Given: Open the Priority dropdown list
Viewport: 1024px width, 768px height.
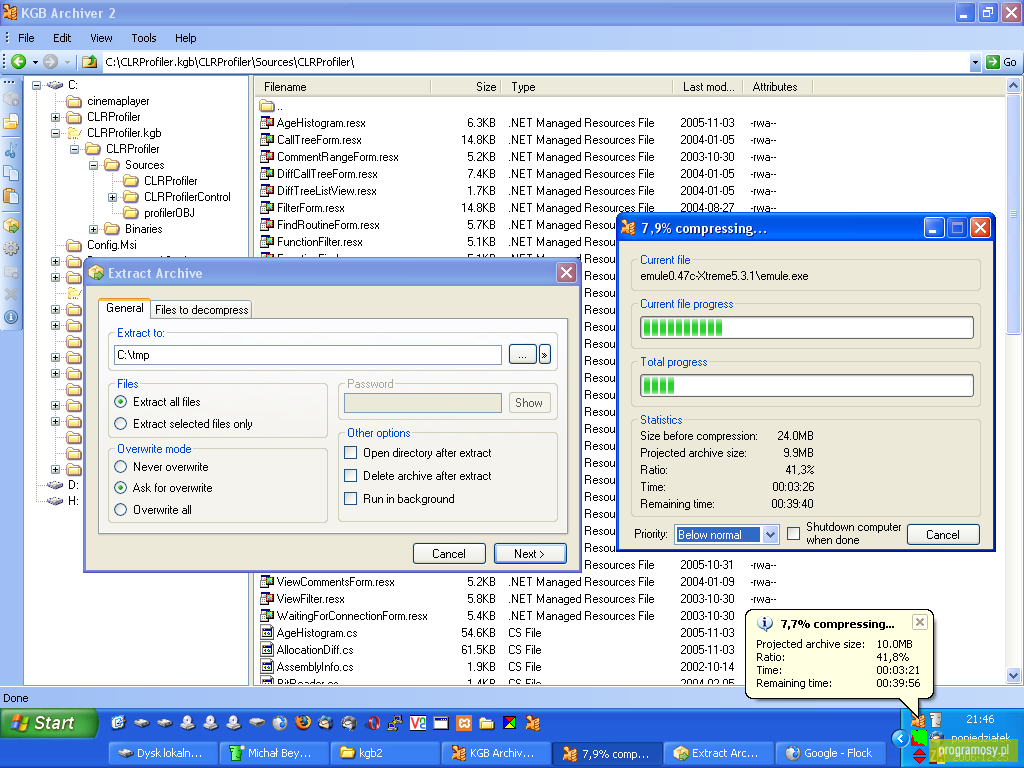Looking at the screenshot, I should click(770, 535).
